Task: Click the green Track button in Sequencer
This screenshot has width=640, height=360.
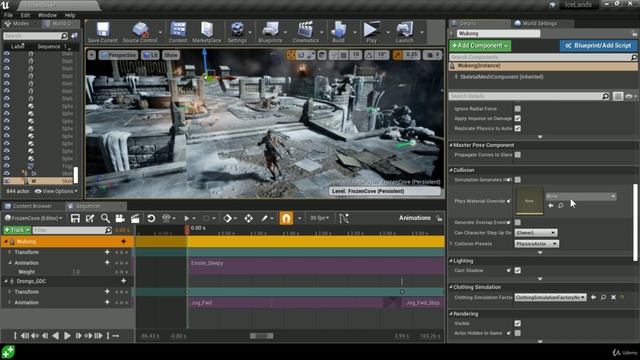Action: [x=17, y=230]
